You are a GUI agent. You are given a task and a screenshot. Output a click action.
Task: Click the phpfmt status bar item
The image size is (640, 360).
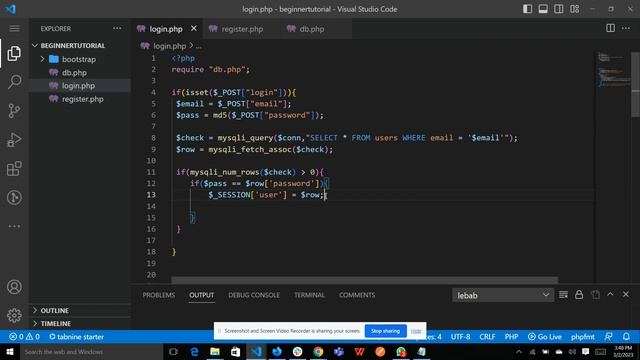[x=582, y=337]
